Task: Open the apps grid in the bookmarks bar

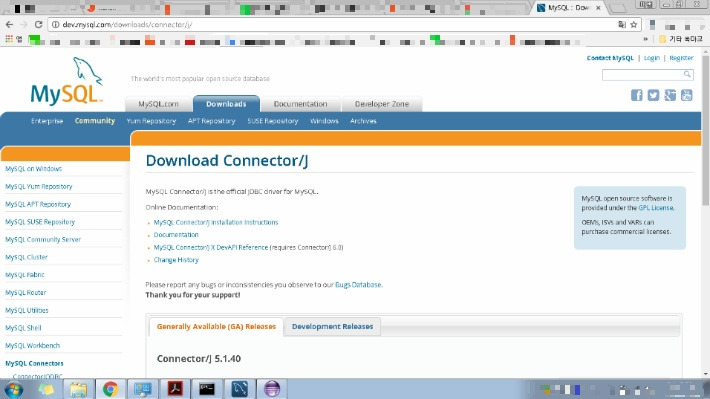Action: (x=9, y=39)
